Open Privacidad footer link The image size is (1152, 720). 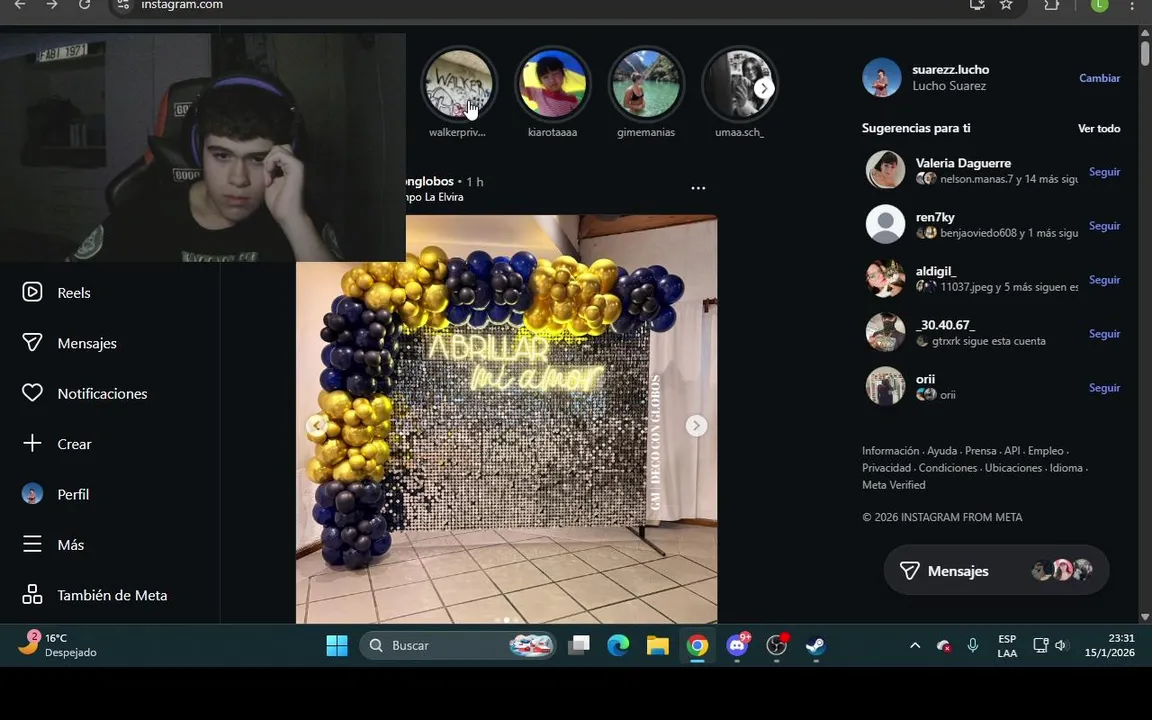[x=887, y=468]
